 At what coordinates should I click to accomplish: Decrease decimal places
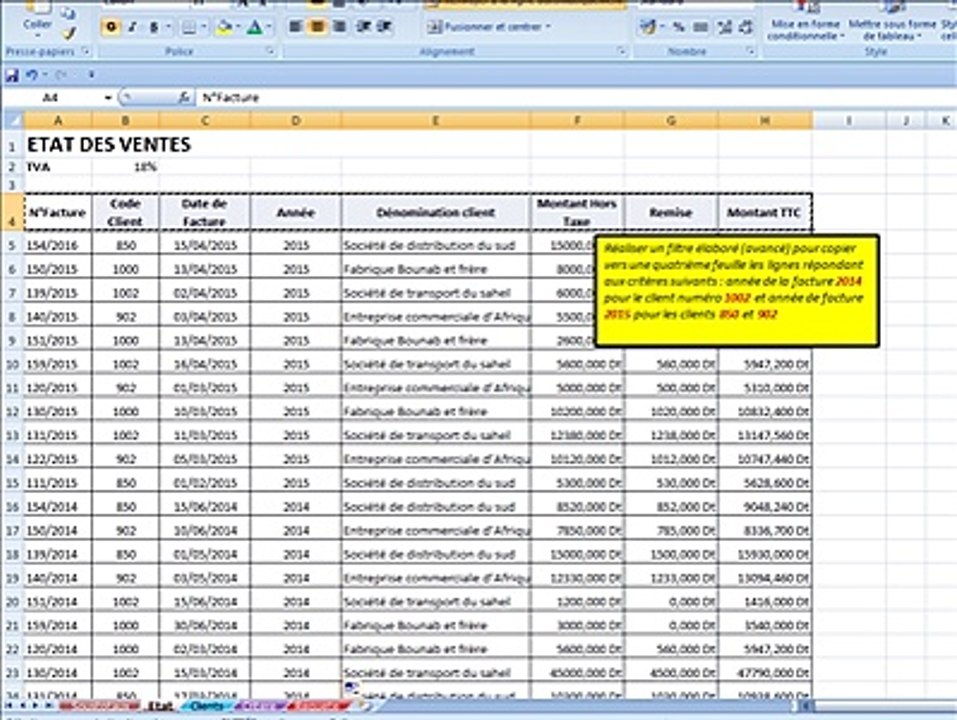click(746, 27)
